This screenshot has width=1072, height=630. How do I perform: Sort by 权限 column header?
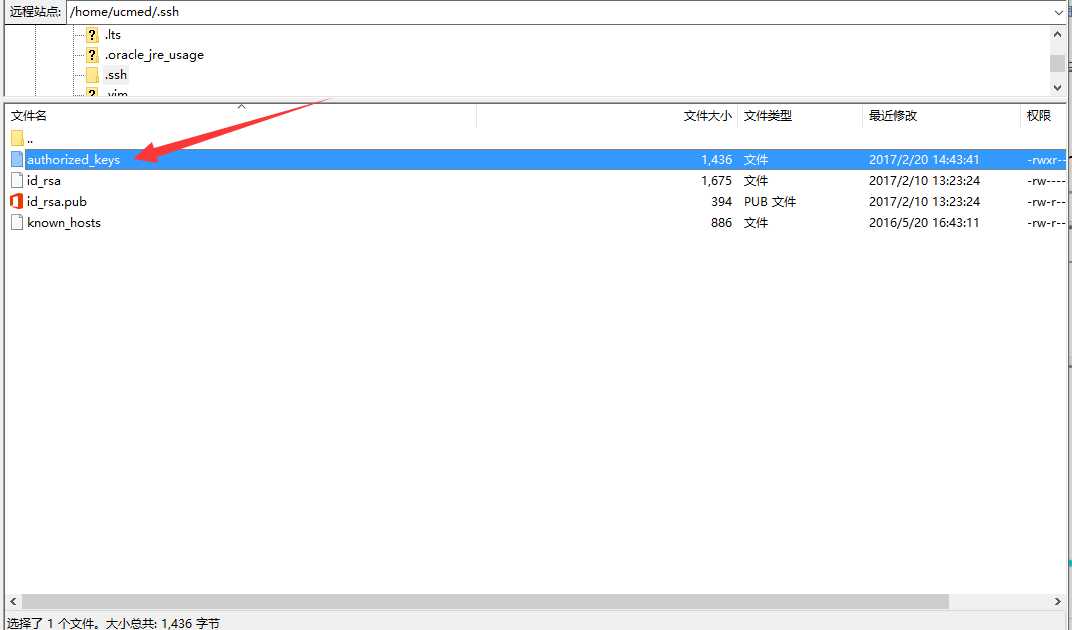point(1038,116)
